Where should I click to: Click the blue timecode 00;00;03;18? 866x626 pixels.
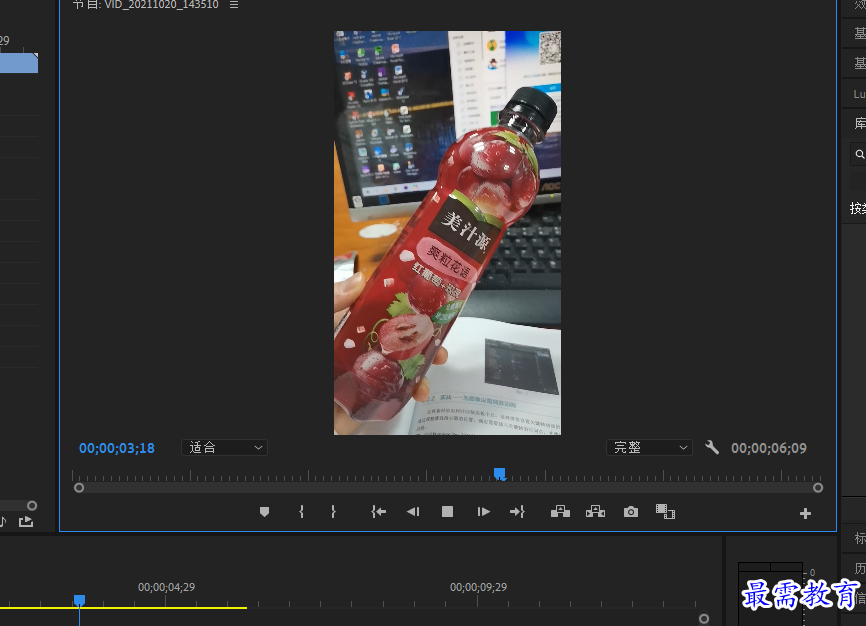click(x=117, y=448)
